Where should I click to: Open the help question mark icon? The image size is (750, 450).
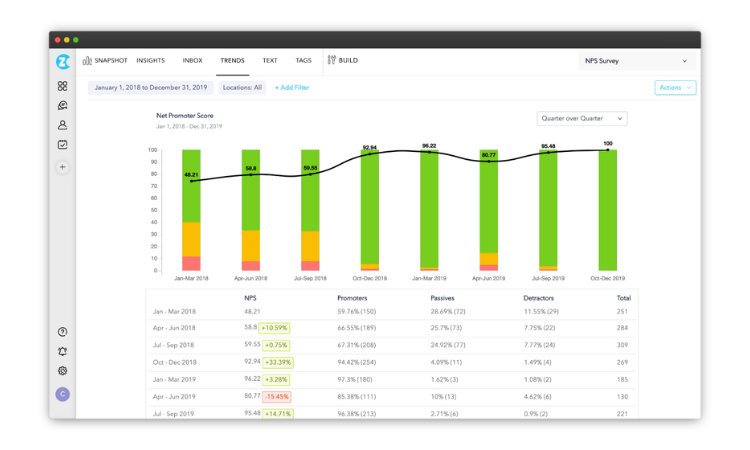63,332
